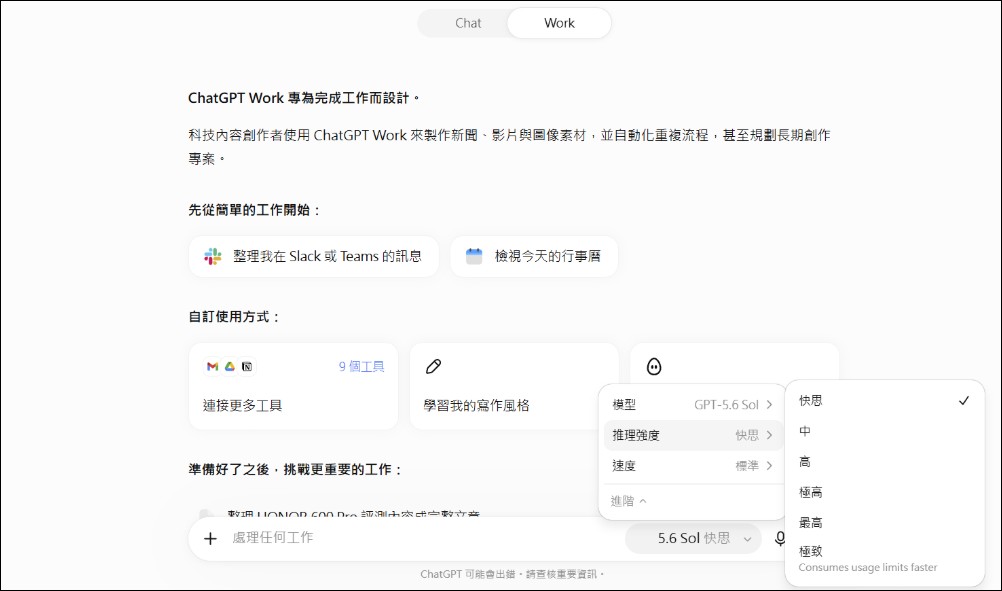Open the 模型 GPT-5.6 Sol submenu
The height and width of the screenshot is (591, 1002).
693,404
